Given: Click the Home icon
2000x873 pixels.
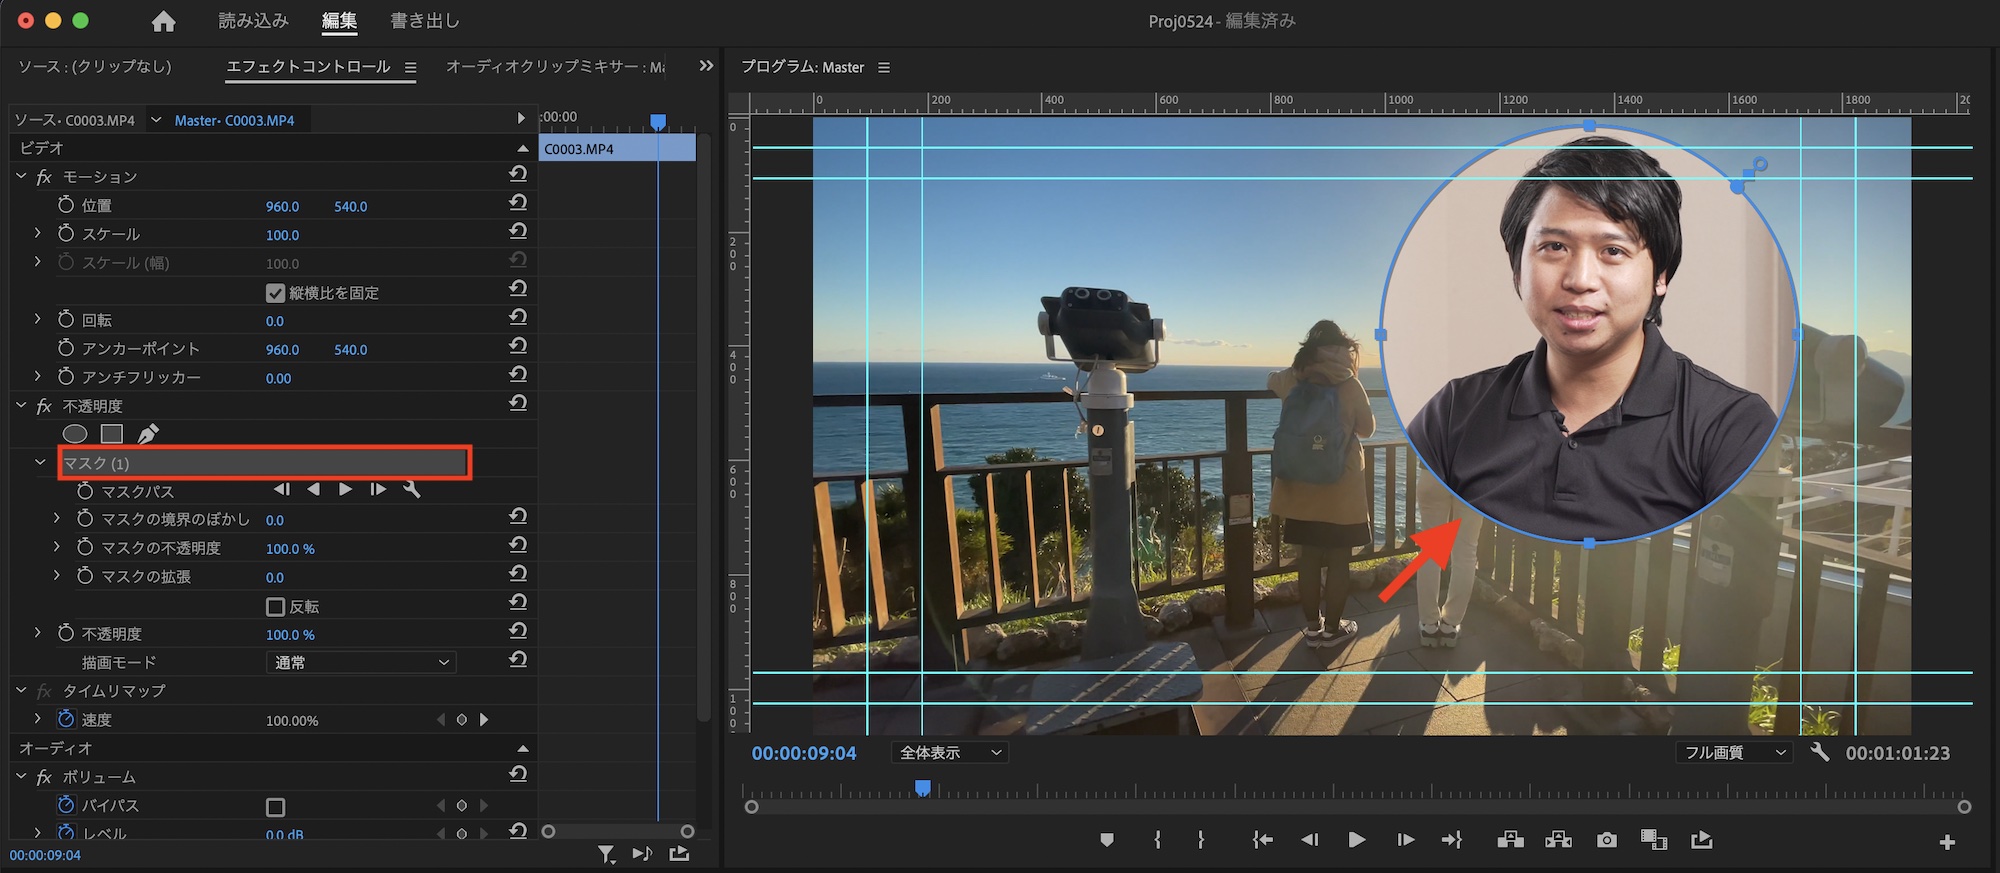Looking at the screenshot, I should tap(163, 21).
